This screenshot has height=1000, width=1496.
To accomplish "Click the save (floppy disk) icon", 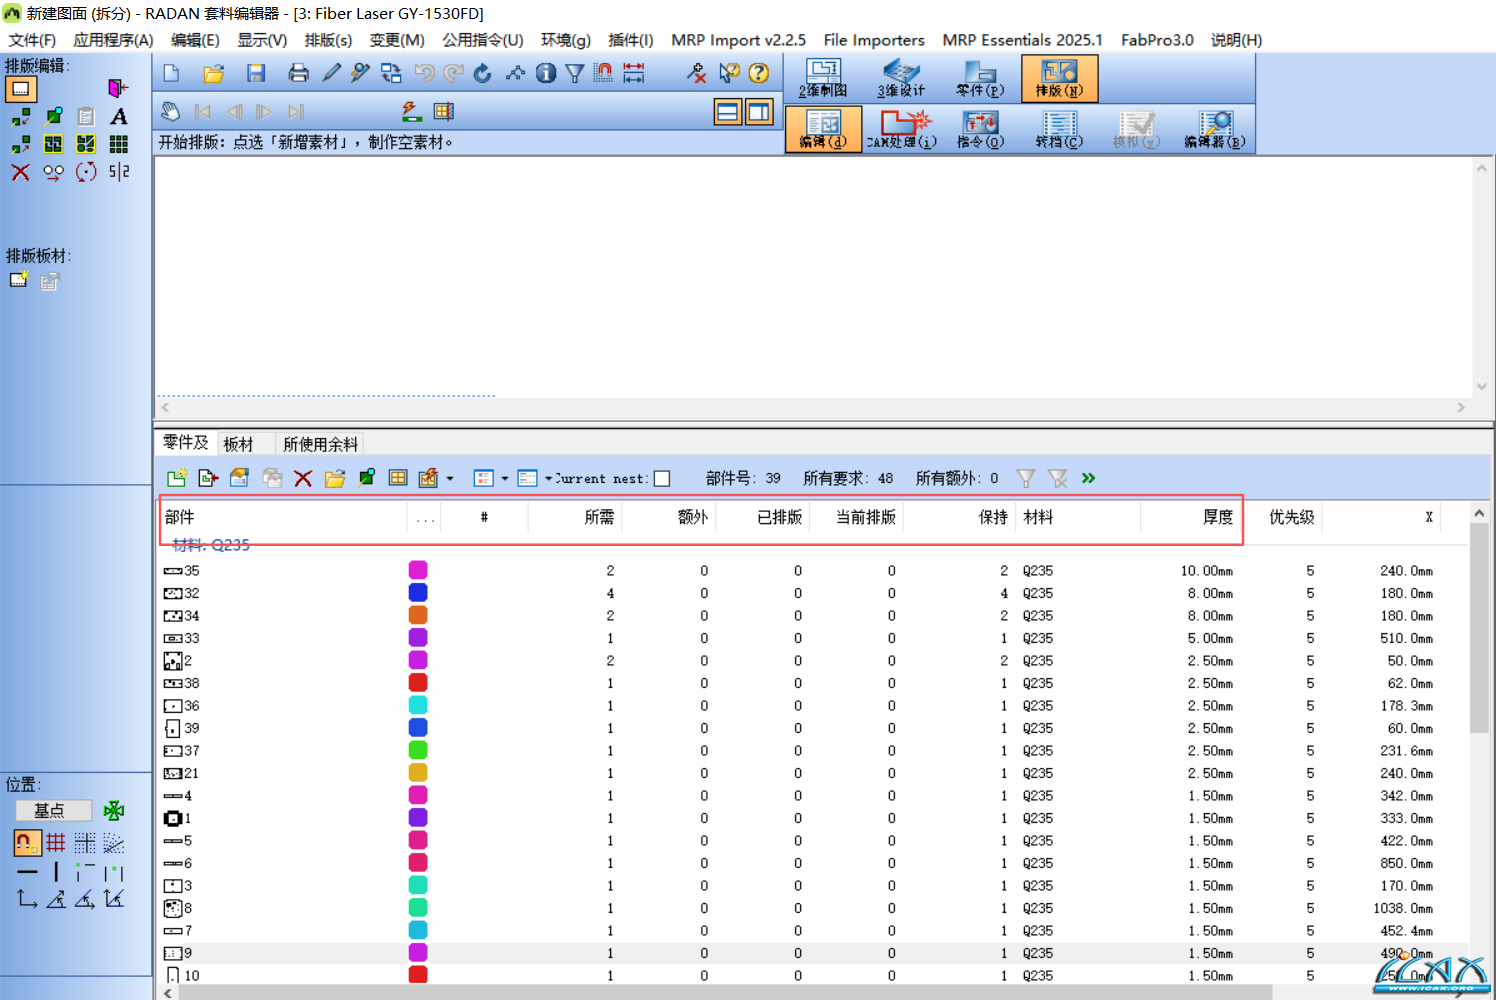I will click(x=256, y=73).
